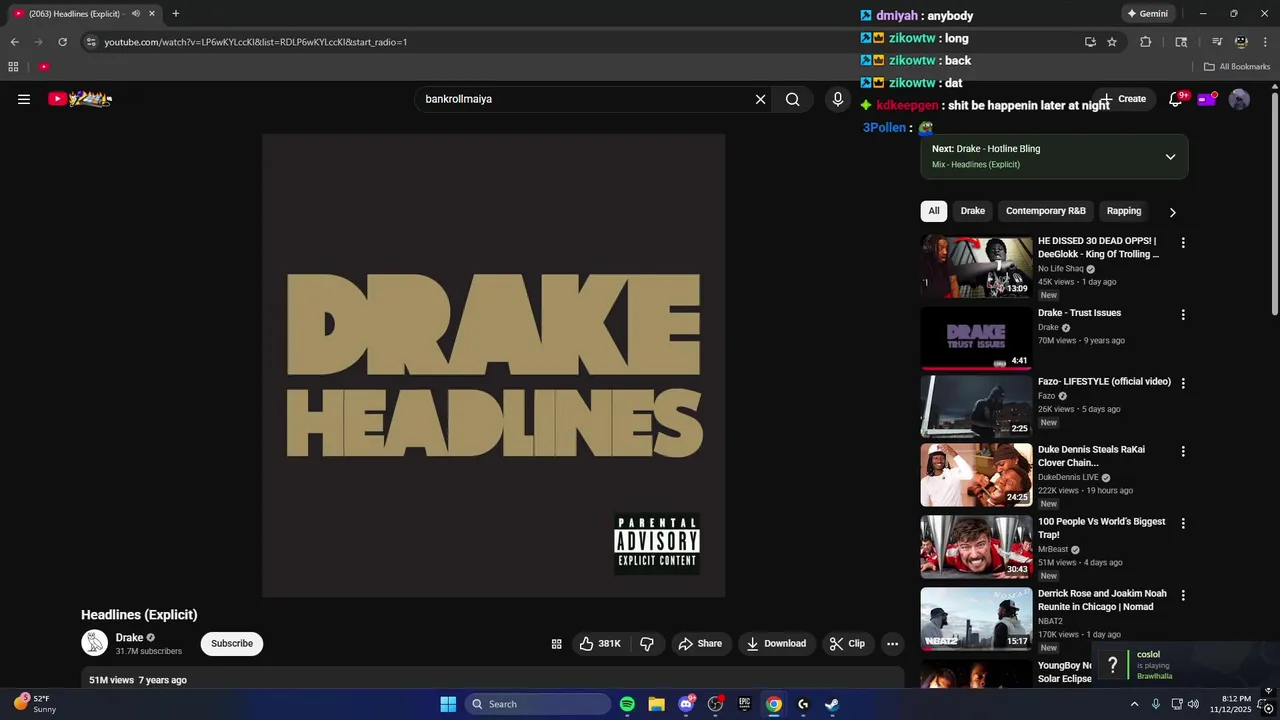This screenshot has height=720, width=1280.
Task: Go back in Chrome
Action: pyautogui.click(x=14, y=42)
